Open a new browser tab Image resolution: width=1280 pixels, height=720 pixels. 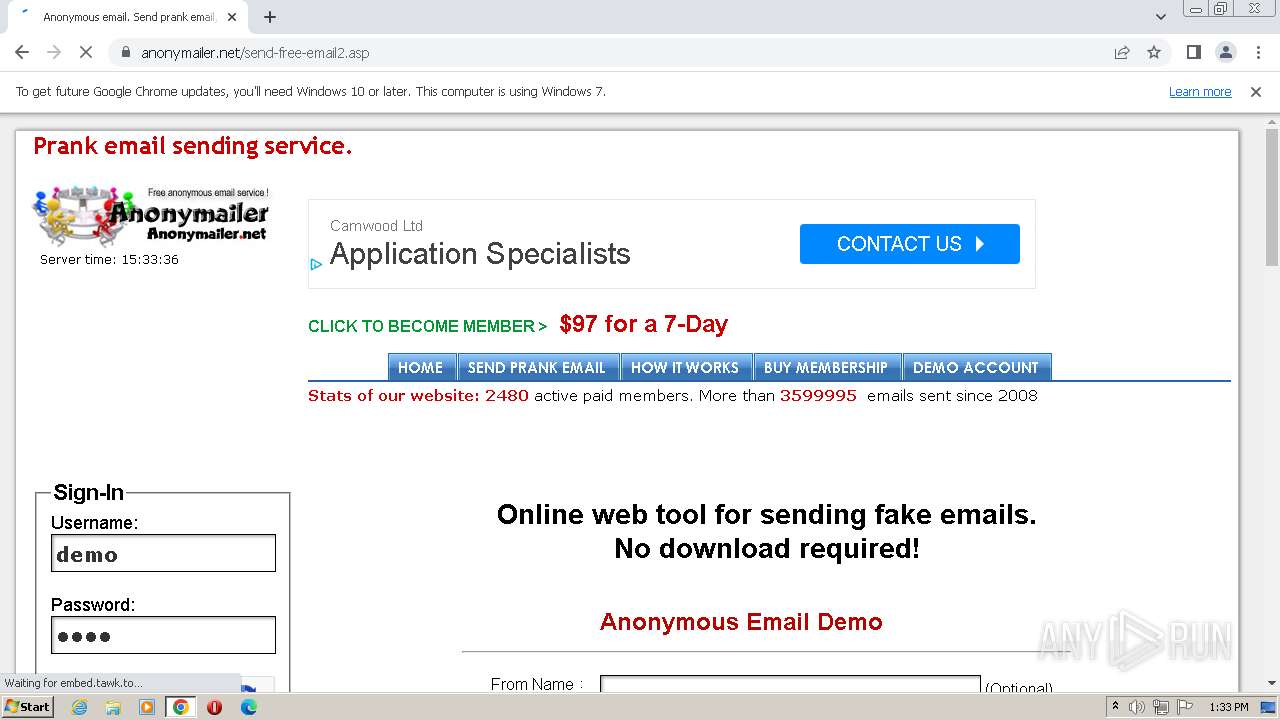coord(269,17)
